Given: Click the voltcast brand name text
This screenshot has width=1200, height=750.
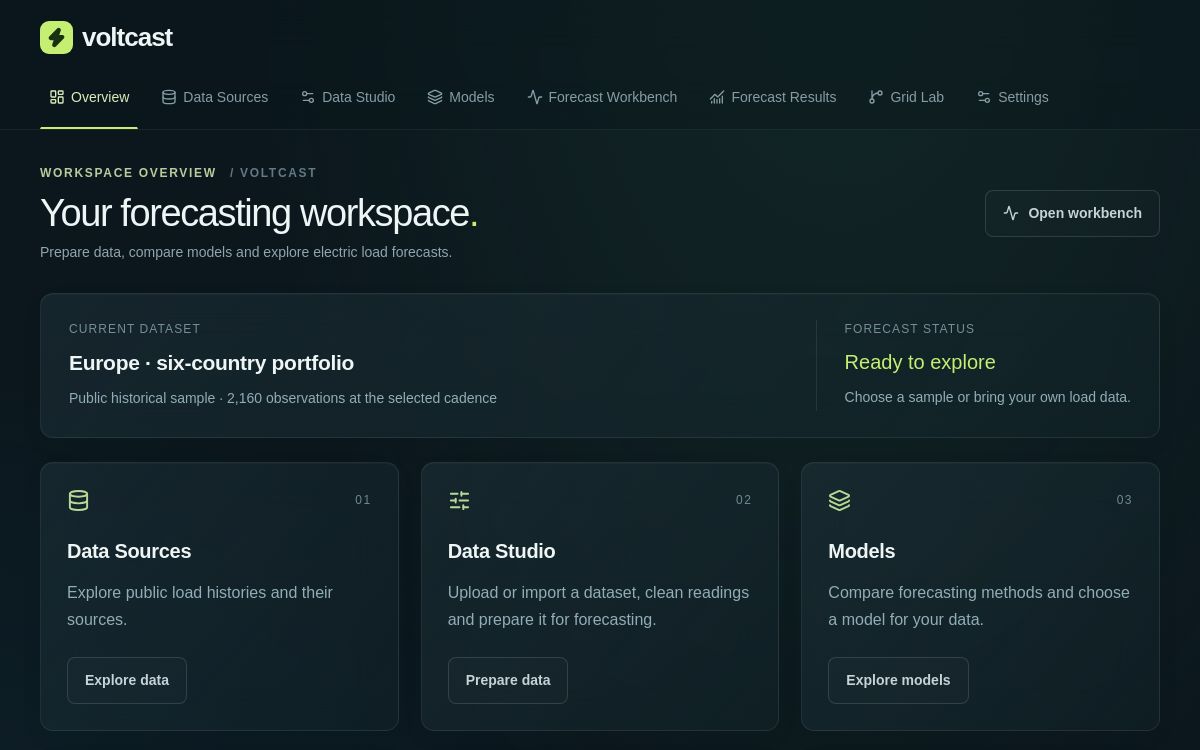Looking at the screenshot, I should (127, 37).
